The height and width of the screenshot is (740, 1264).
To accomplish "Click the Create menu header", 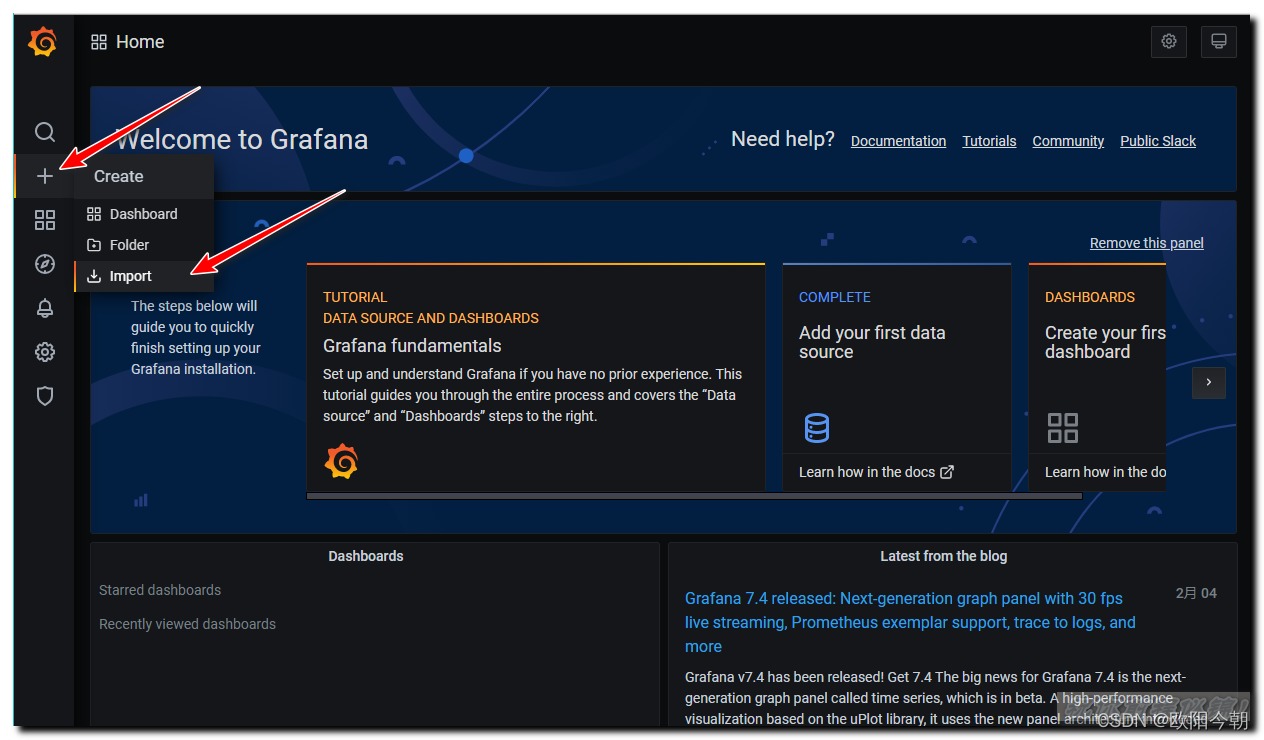I will (x=144, y=176).
